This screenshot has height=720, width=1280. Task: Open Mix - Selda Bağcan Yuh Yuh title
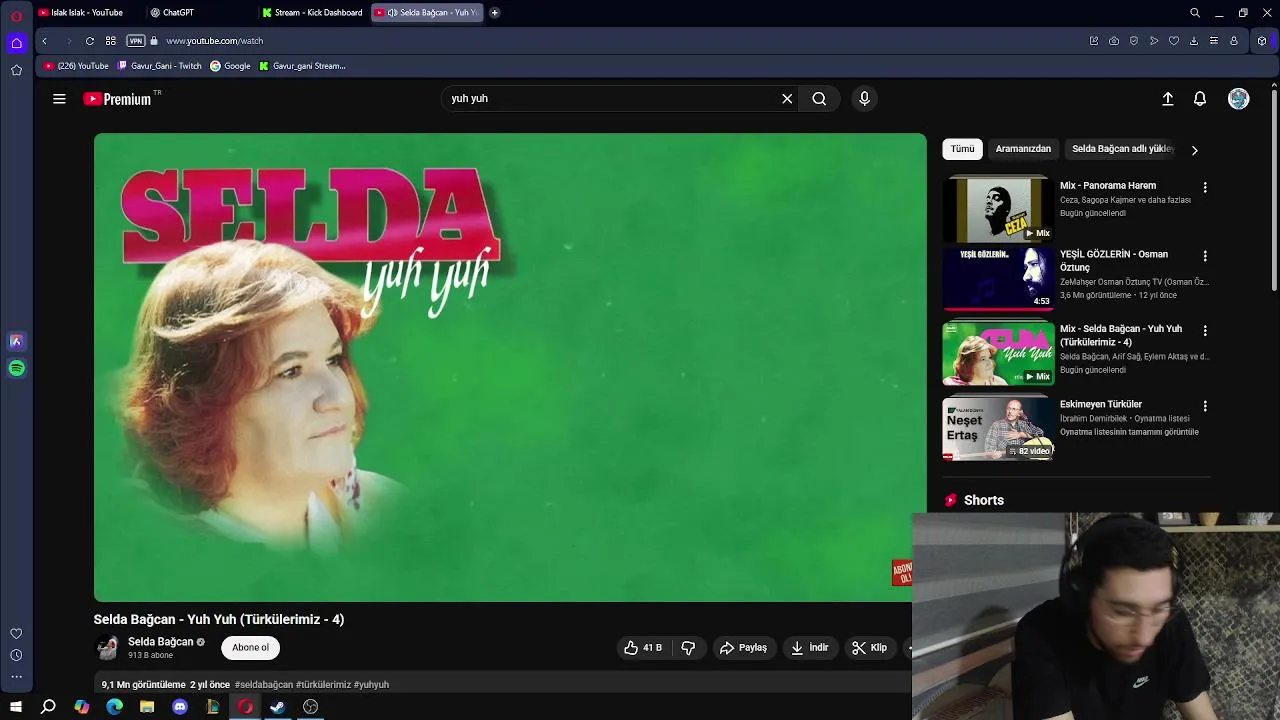tap(1121, 335)
